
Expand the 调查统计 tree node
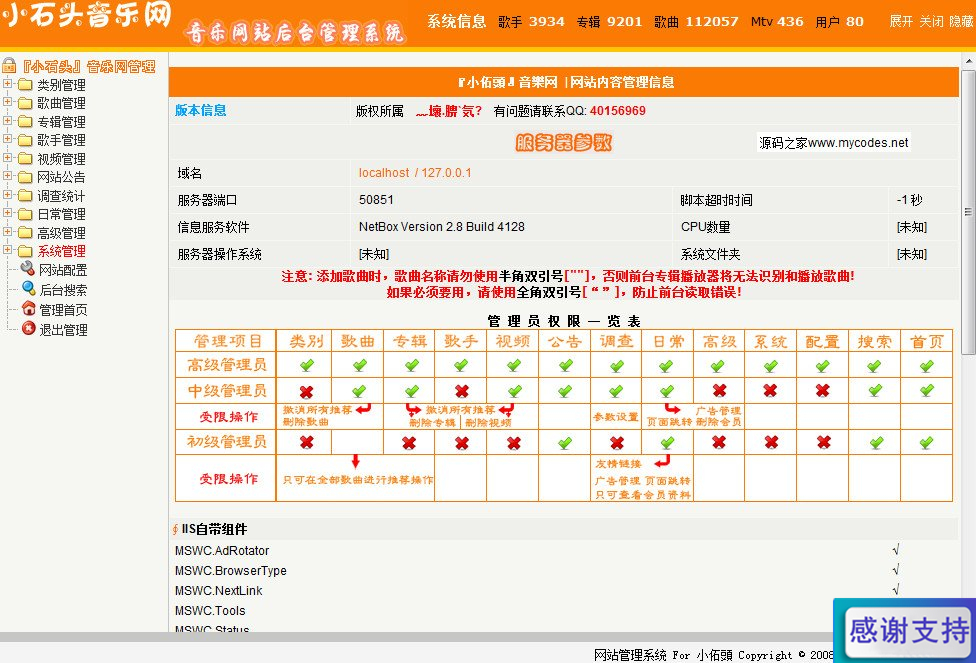coord(7,195)
